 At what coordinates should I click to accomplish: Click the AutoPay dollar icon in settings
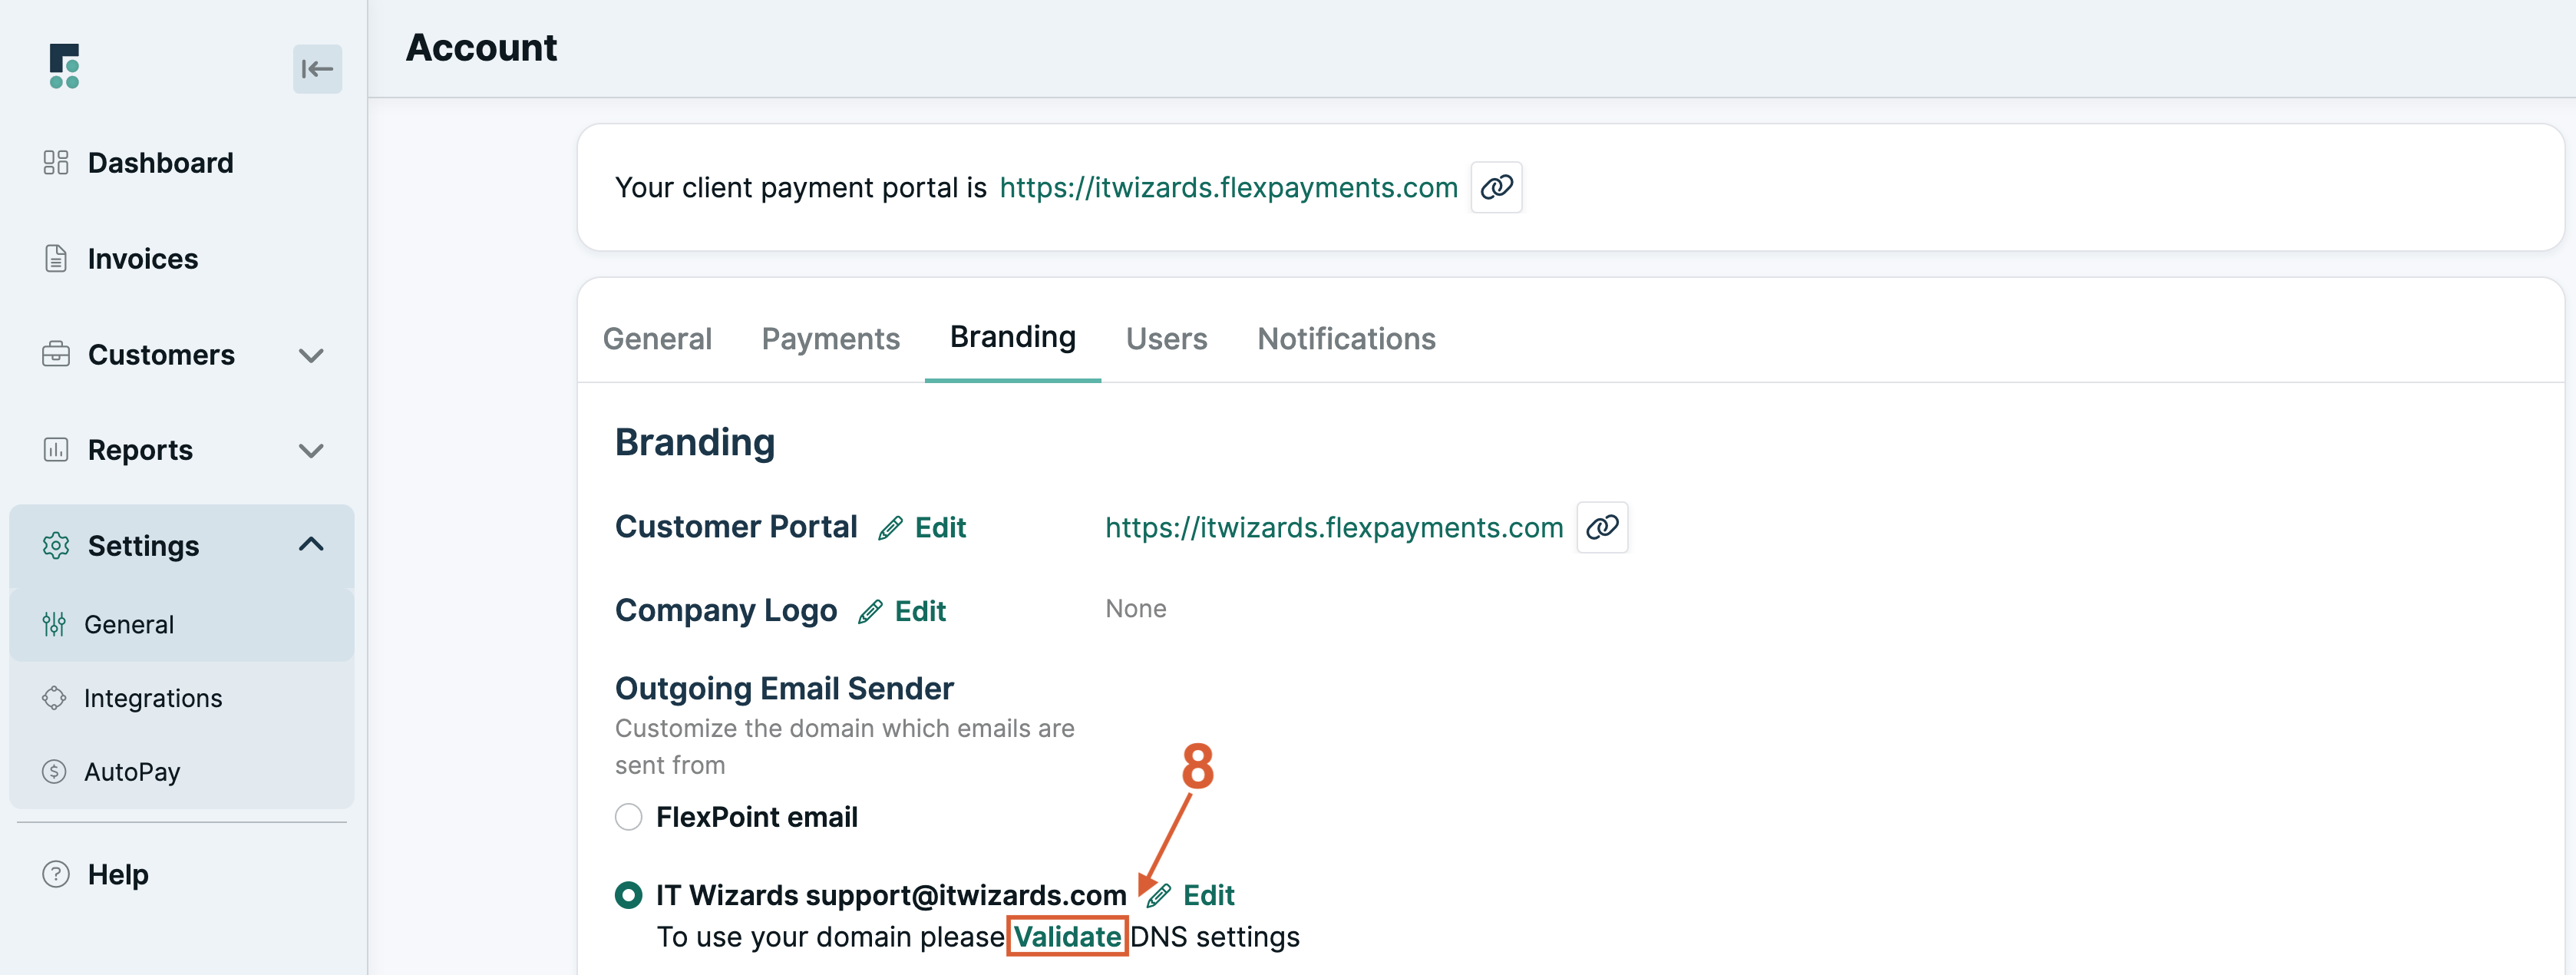pyautogui.click(x=55, y=770)
